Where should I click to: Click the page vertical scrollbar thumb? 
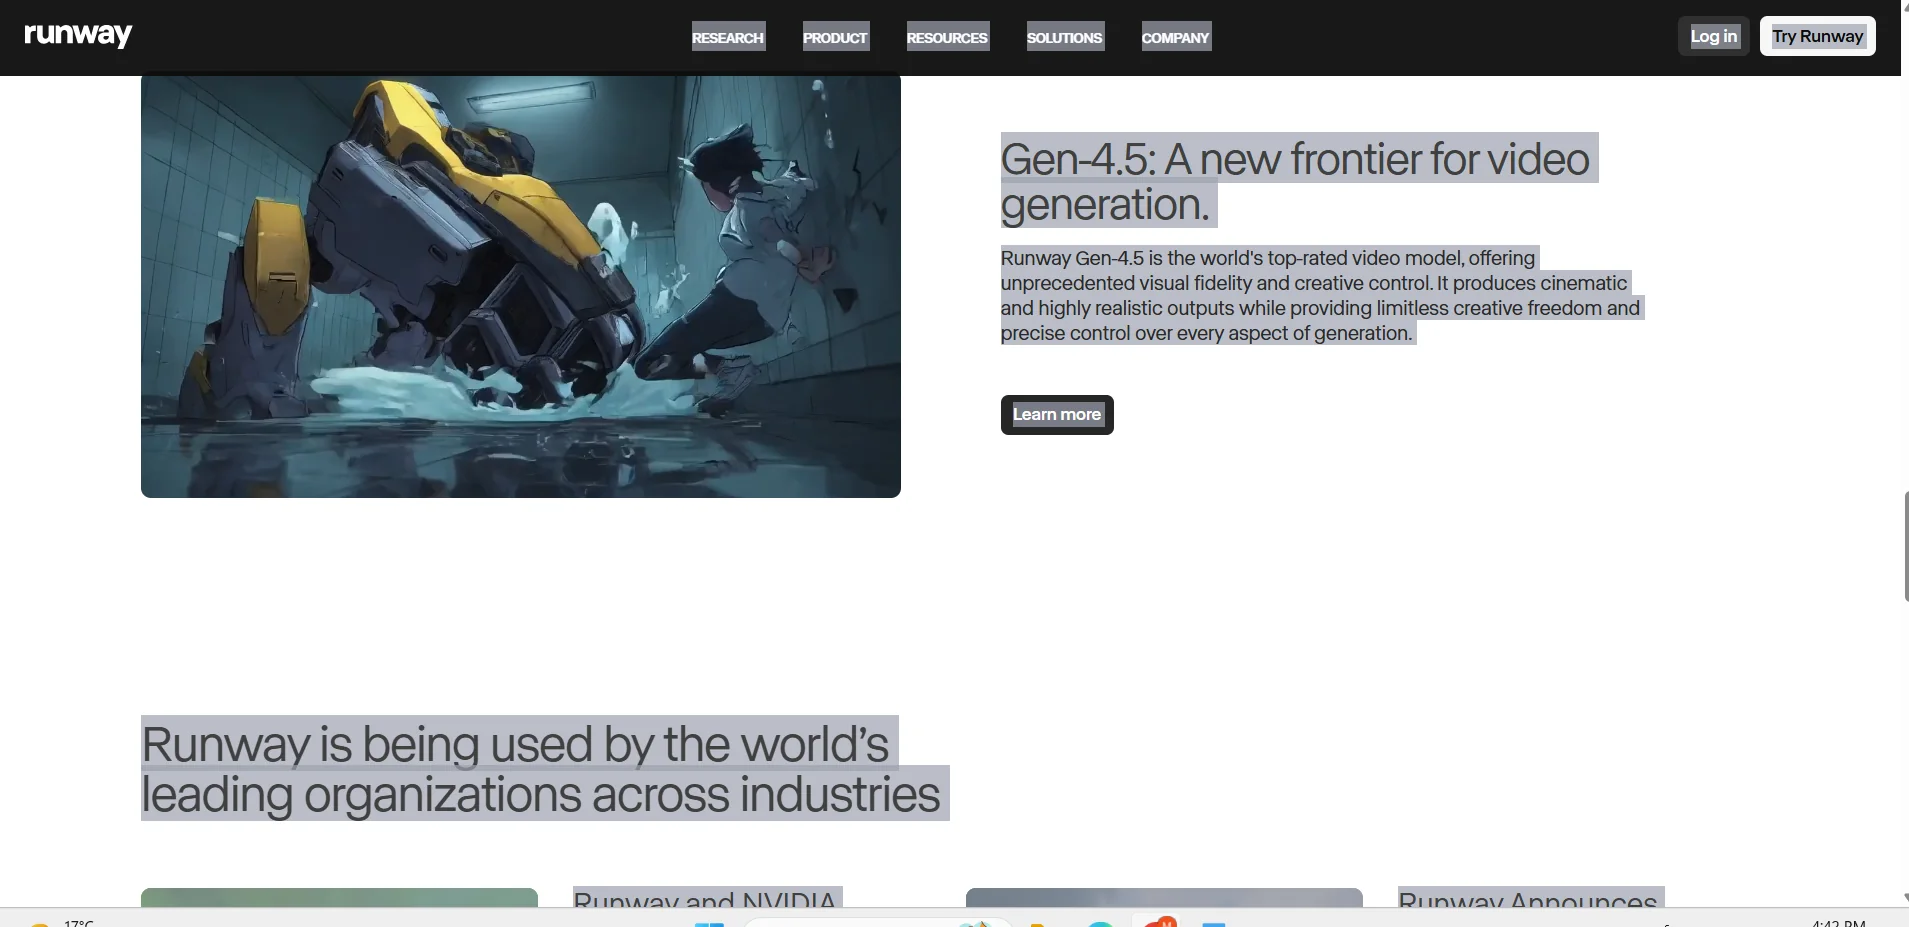coord(1905,546)
